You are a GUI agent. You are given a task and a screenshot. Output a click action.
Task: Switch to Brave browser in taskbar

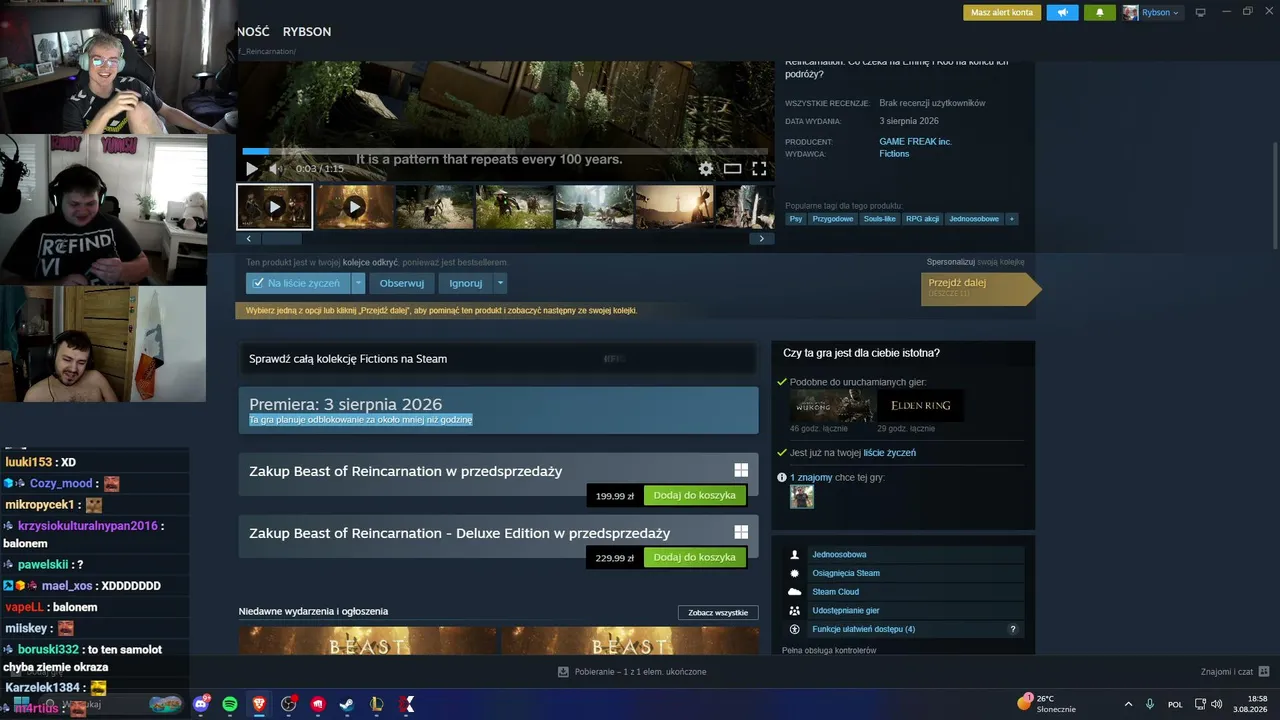click(260, 704)
